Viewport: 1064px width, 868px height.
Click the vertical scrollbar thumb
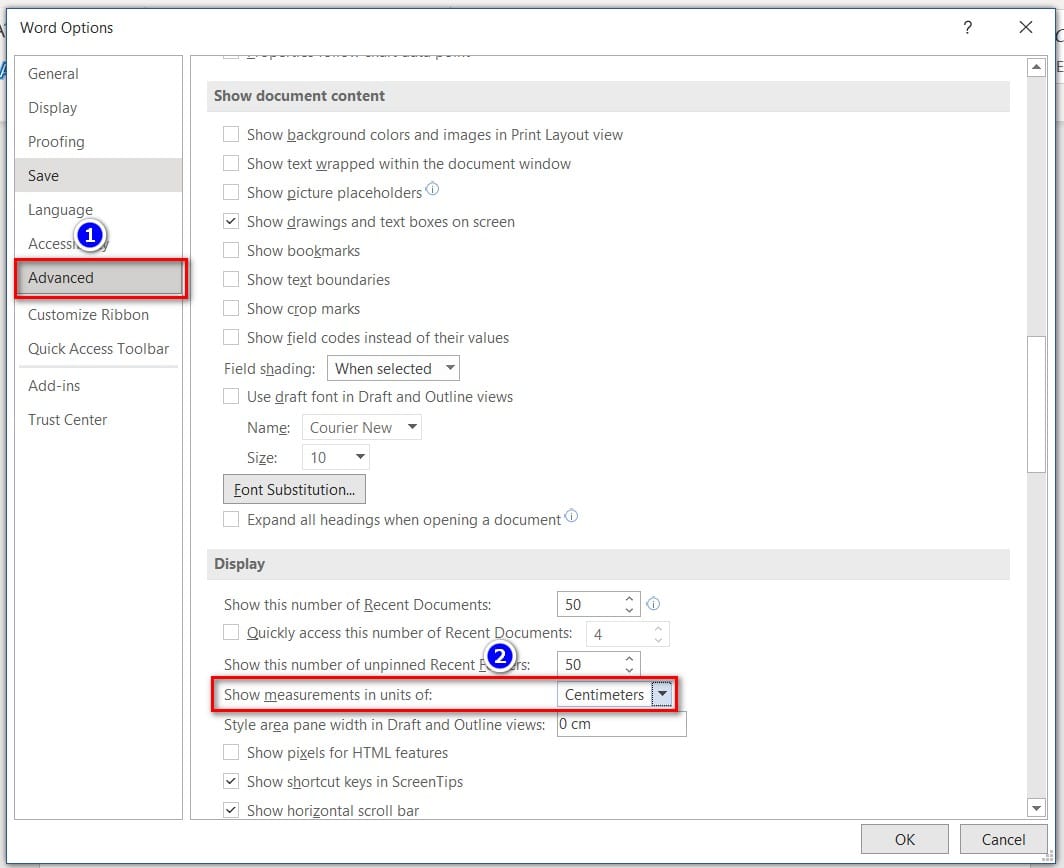click(x=1036, y=404)
